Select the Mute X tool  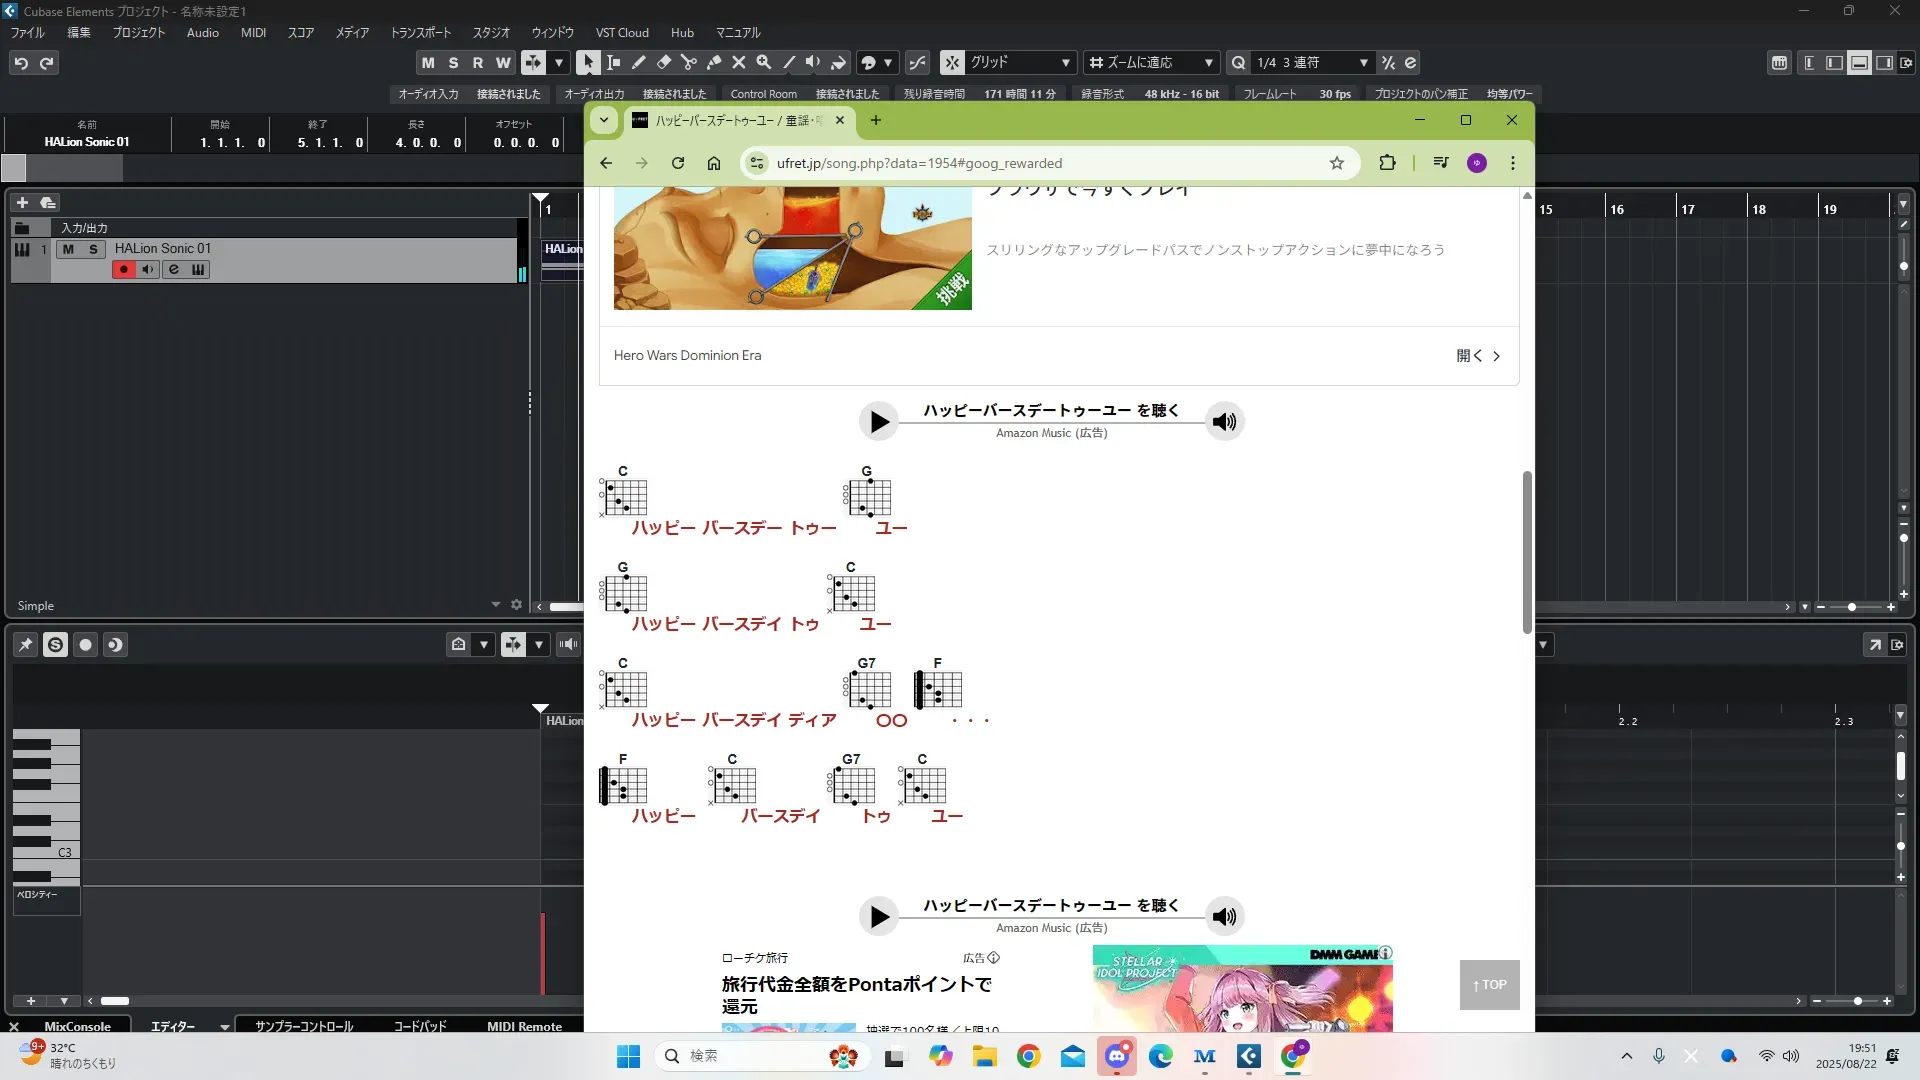(x=739, y=62)
